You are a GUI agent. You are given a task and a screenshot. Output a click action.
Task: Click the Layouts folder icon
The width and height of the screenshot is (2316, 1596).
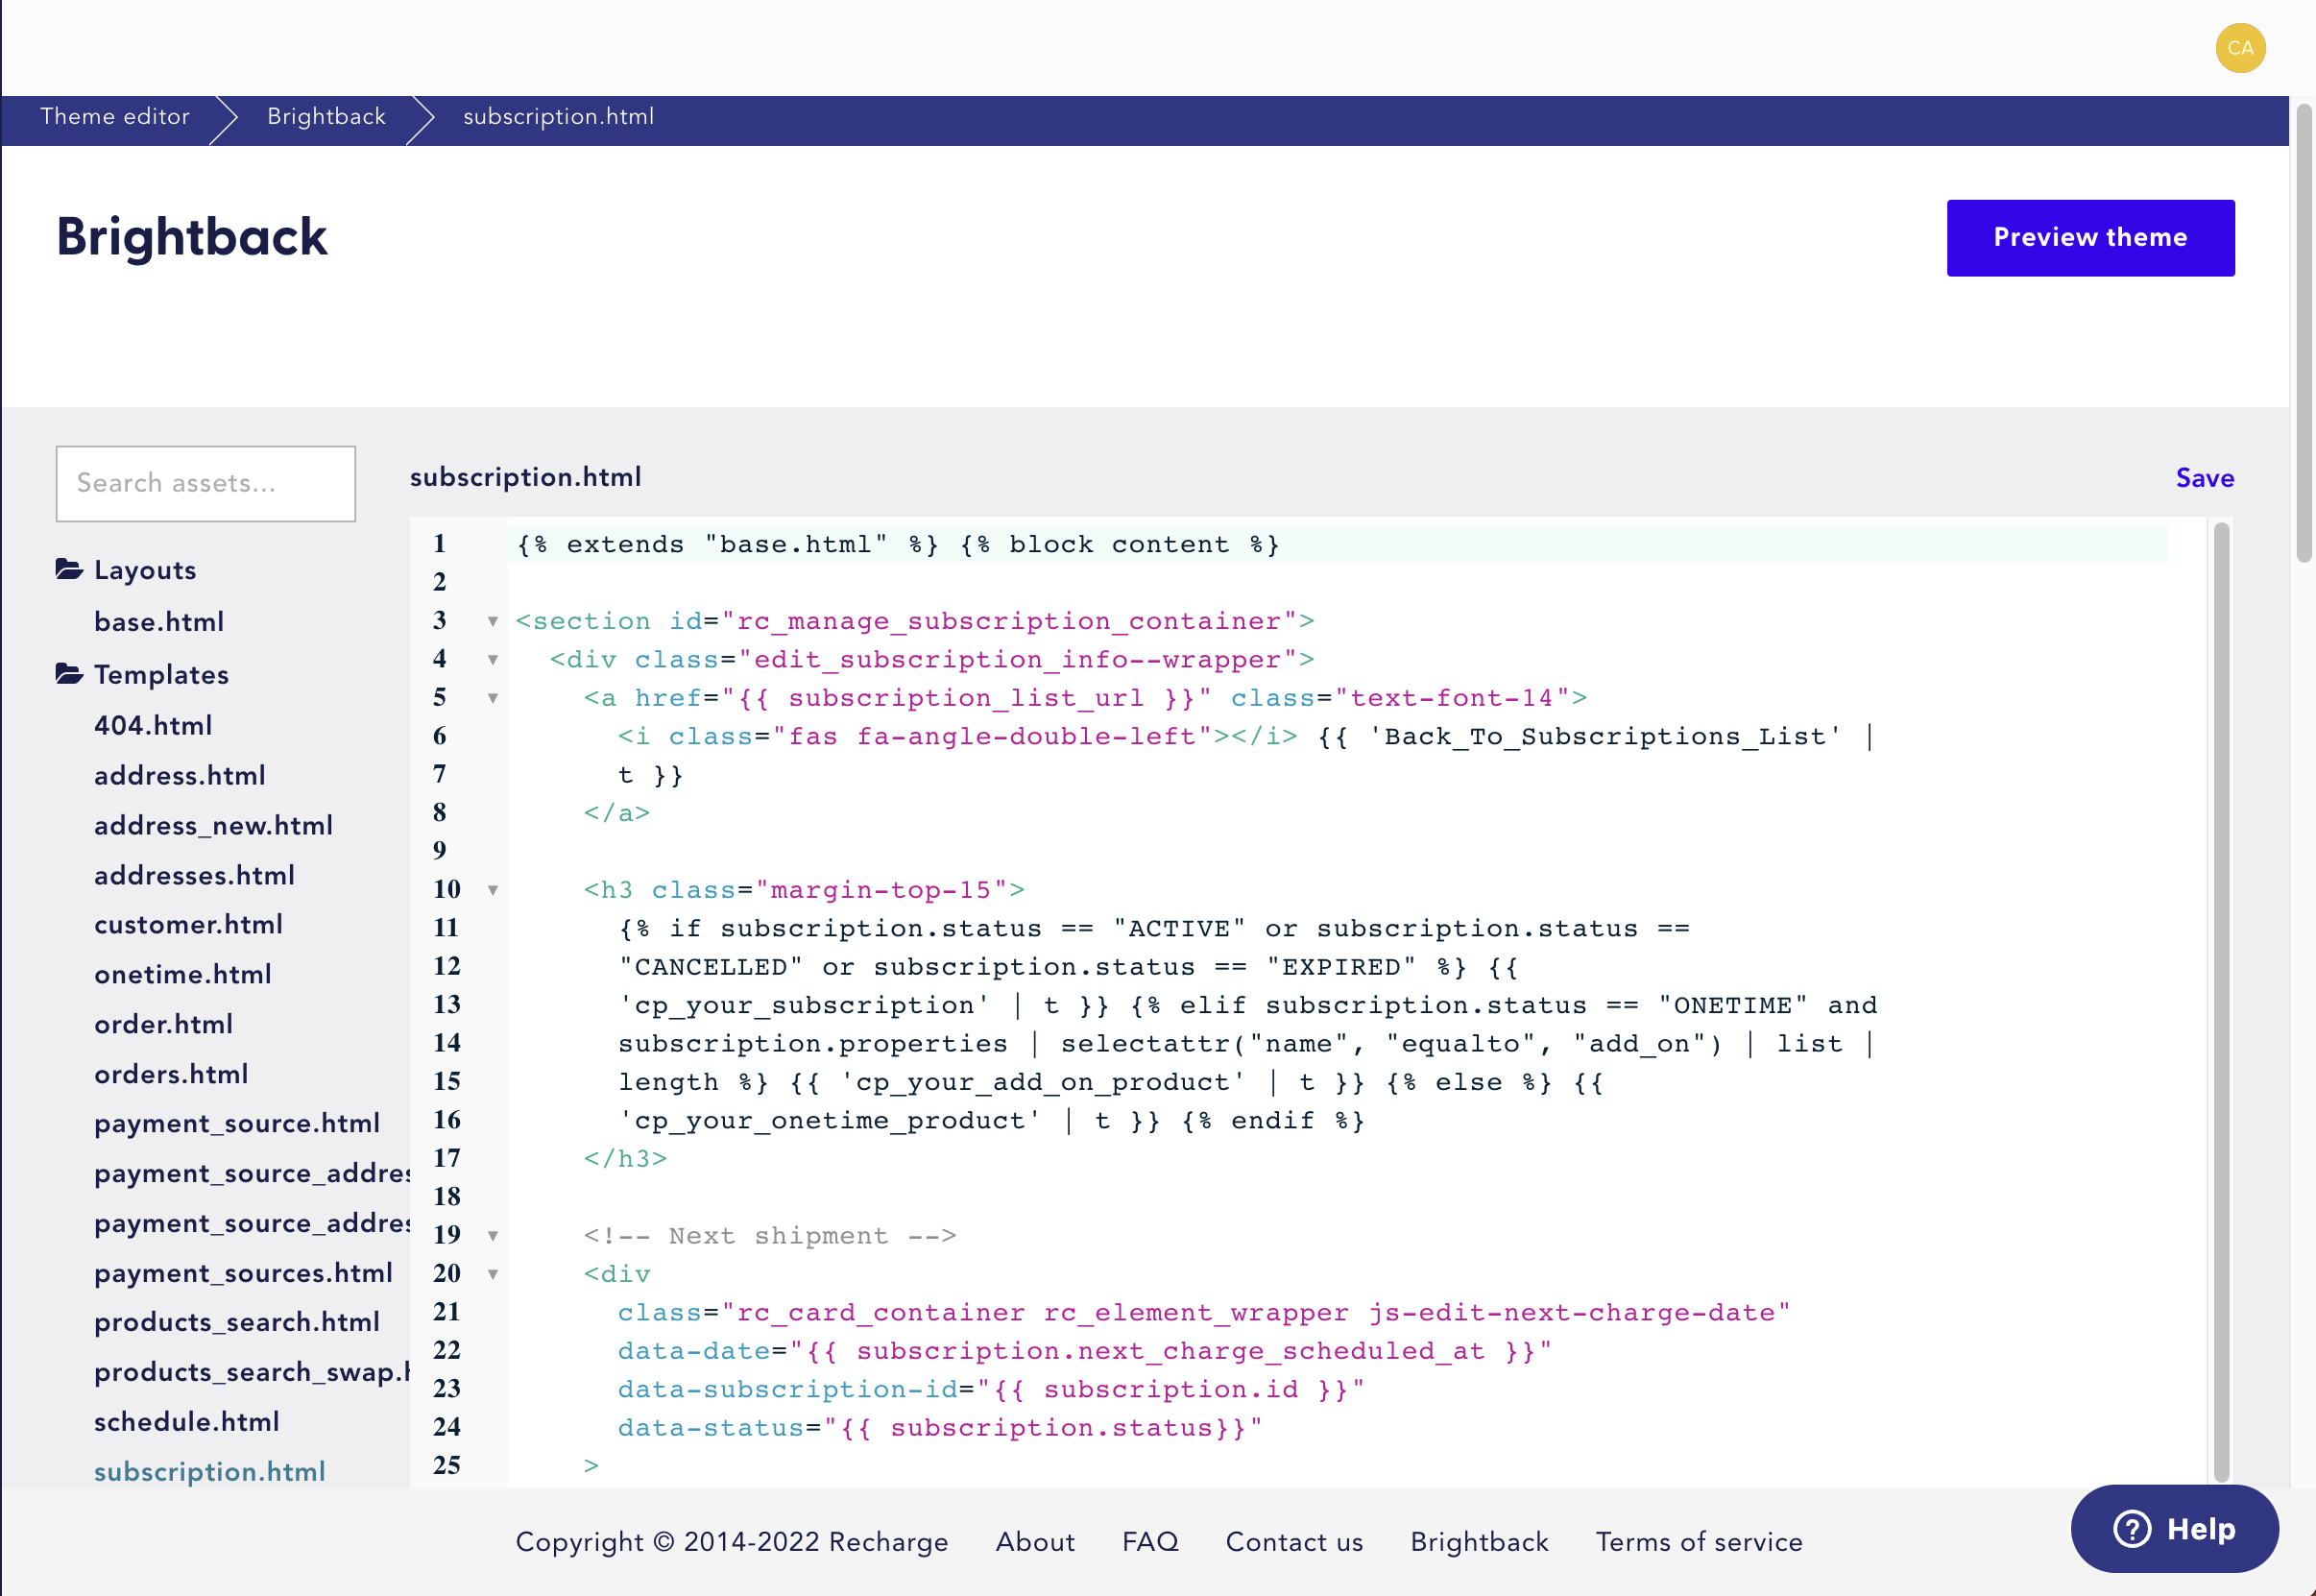69,570
